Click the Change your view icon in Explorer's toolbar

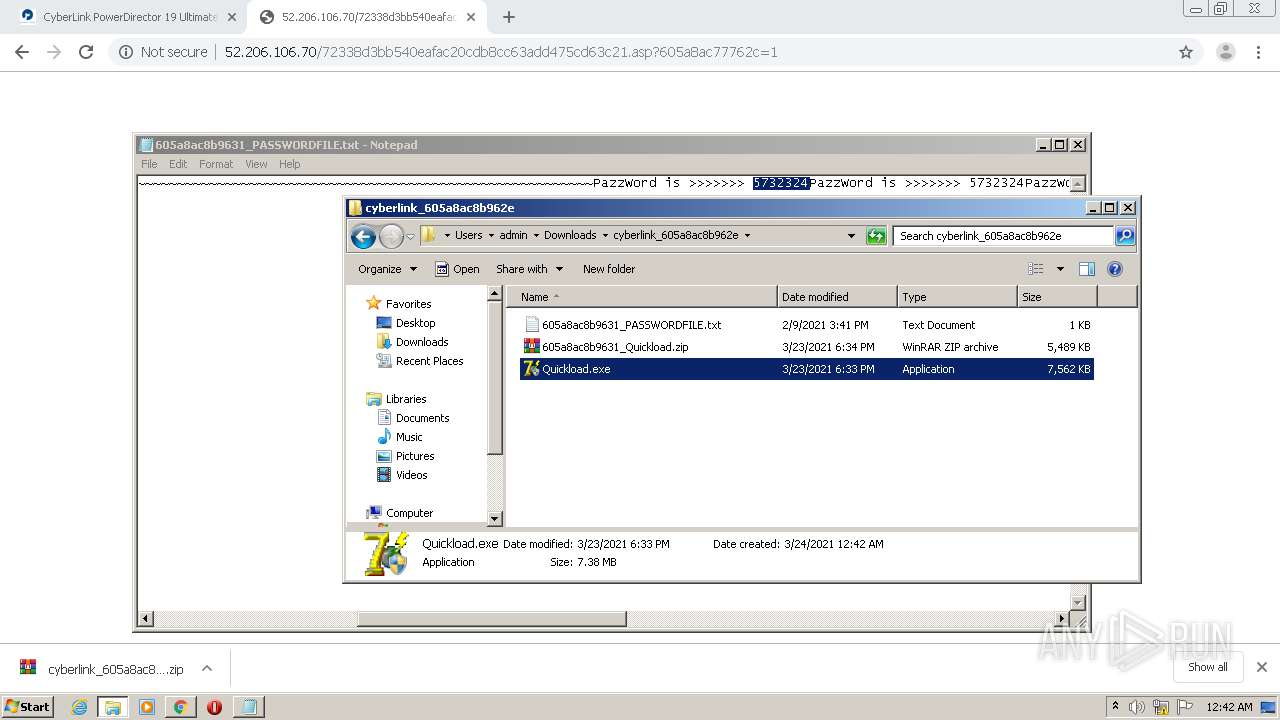point(1035,269)
